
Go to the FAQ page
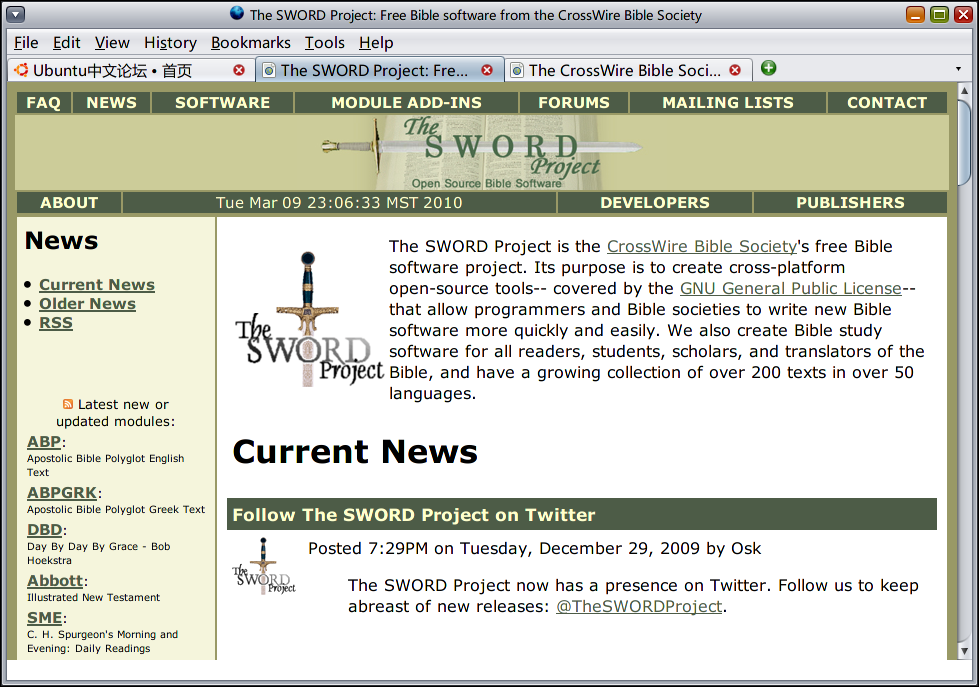point(44,103)
